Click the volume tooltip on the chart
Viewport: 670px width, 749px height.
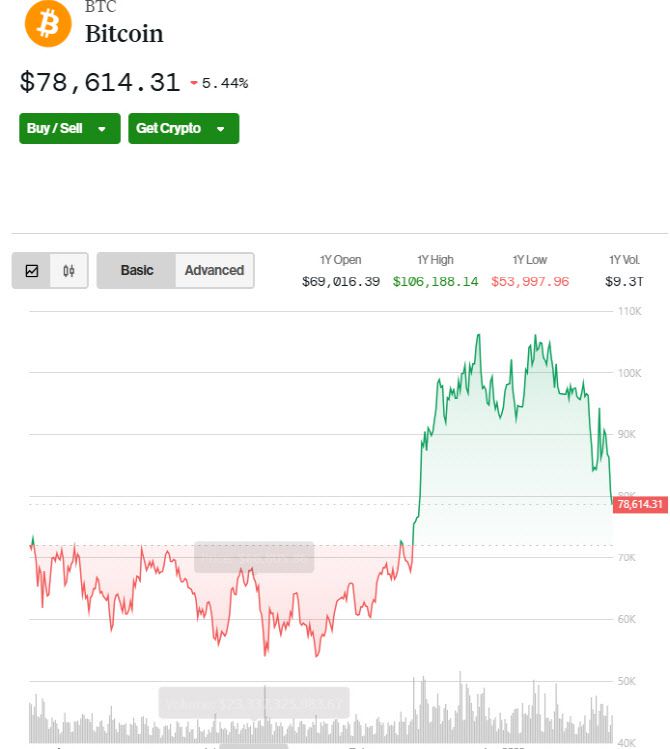pos(254,702)
